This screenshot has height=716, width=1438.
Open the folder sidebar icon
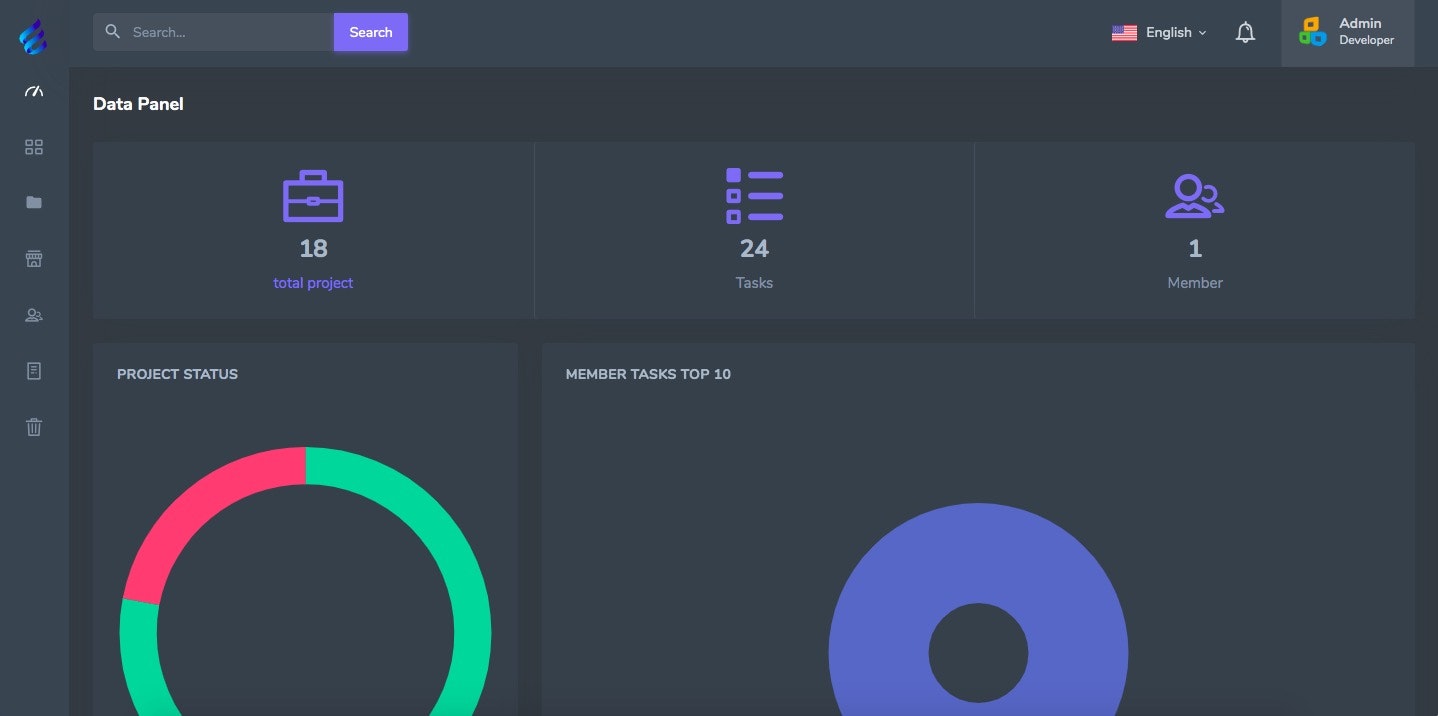tap(34, 202)
